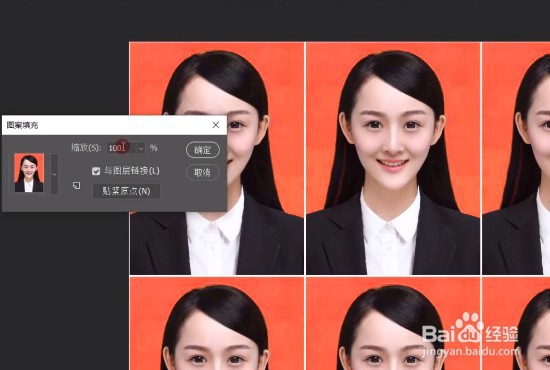Close the 图案填充 dialog
The image size is (550, 370).
pos(216,125)
